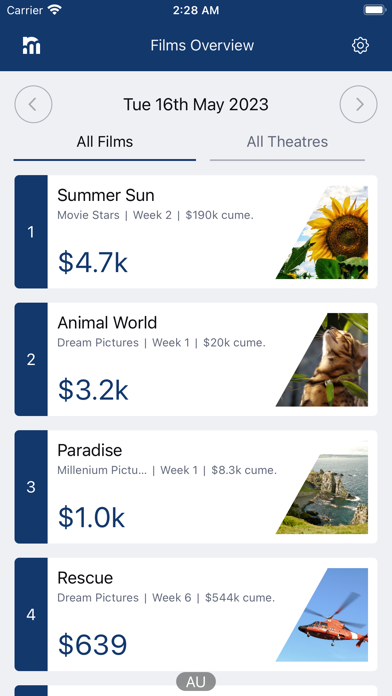The image size is (392, 696).
Task: Select the Paradise film title
Action: coord(90,450)
